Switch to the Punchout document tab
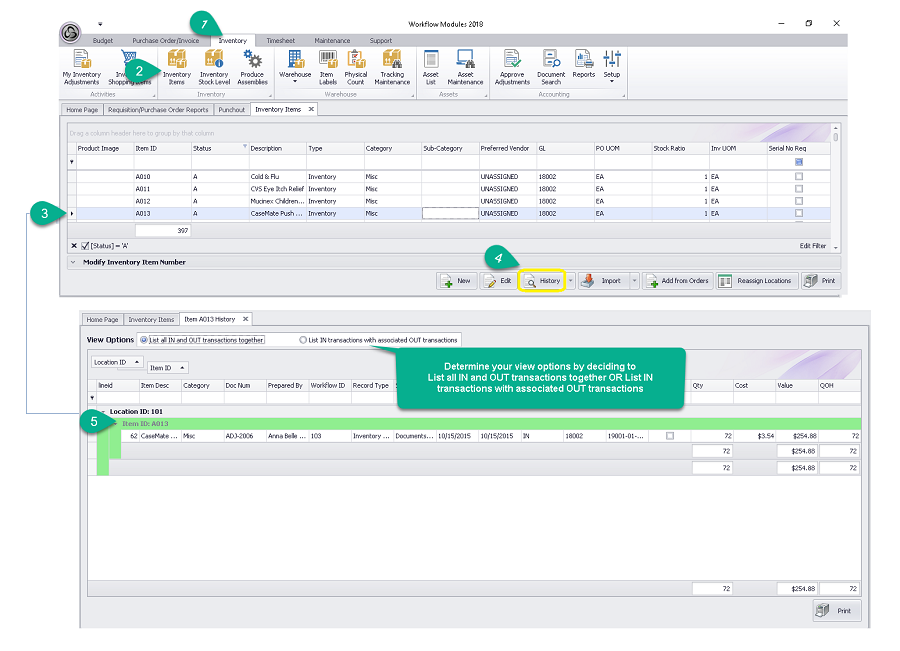This screenshot has height=651, width=900. click(x=231, y=110)
